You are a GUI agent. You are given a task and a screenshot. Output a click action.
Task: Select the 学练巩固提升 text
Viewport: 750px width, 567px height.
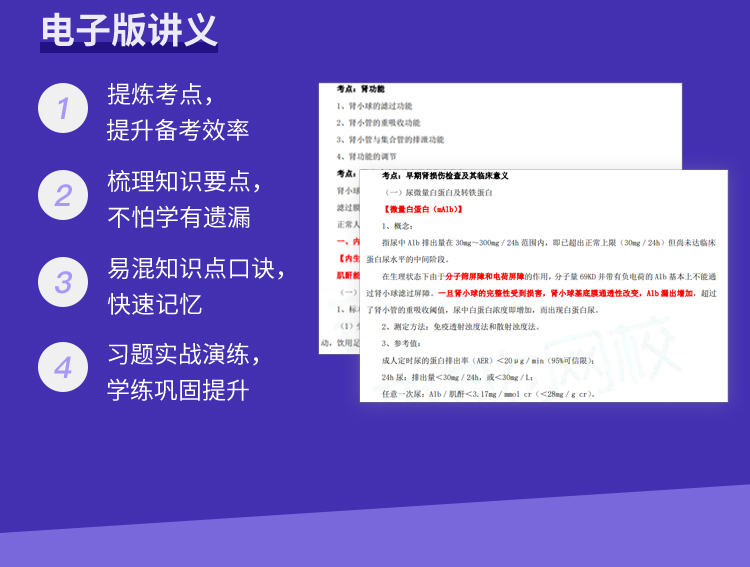pos(178,390)
